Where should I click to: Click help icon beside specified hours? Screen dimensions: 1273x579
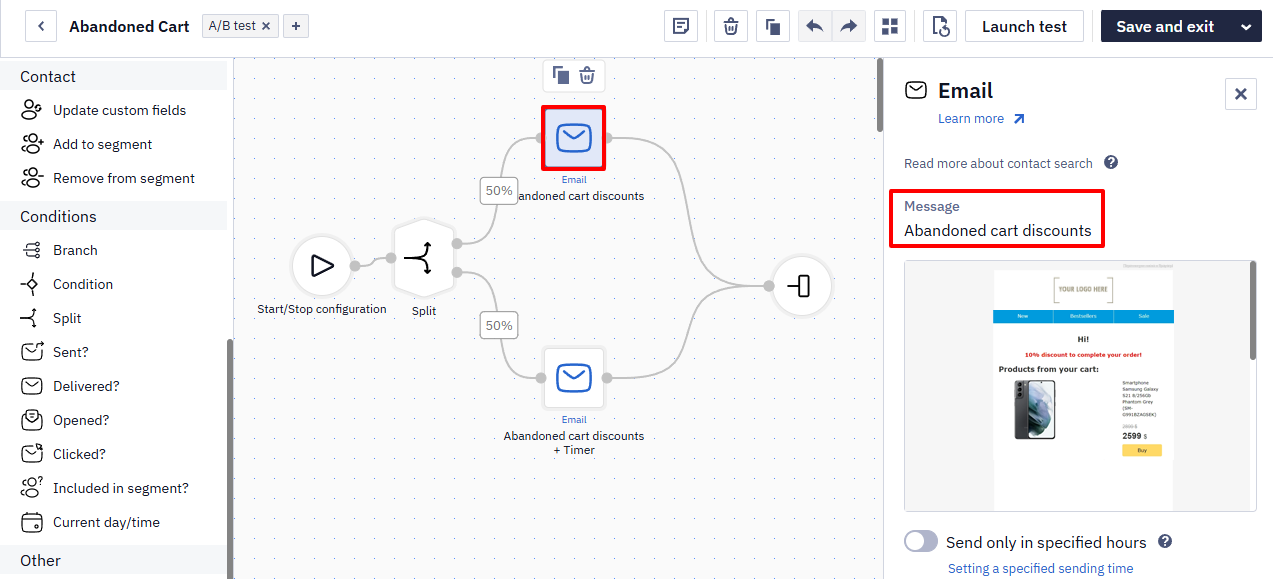[1165, 541]
